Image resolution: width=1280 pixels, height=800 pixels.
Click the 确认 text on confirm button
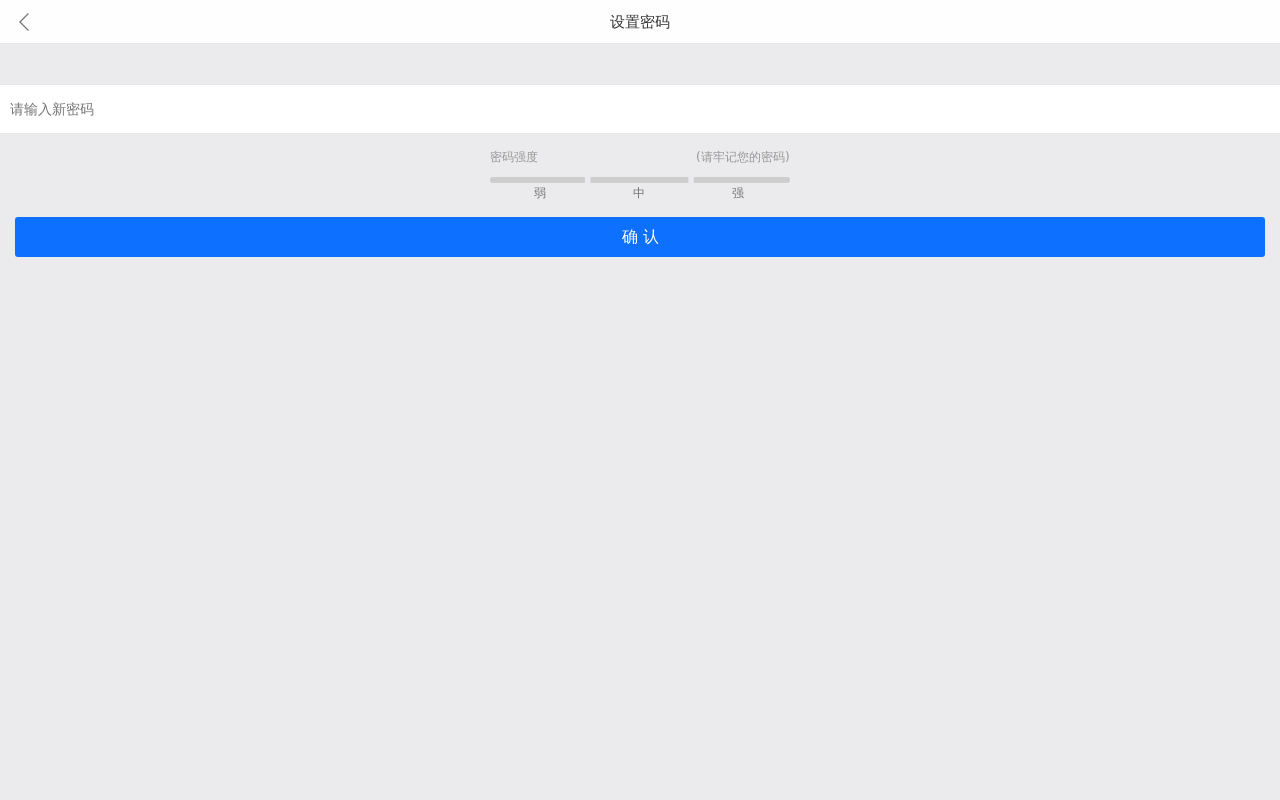coord(640,237)
